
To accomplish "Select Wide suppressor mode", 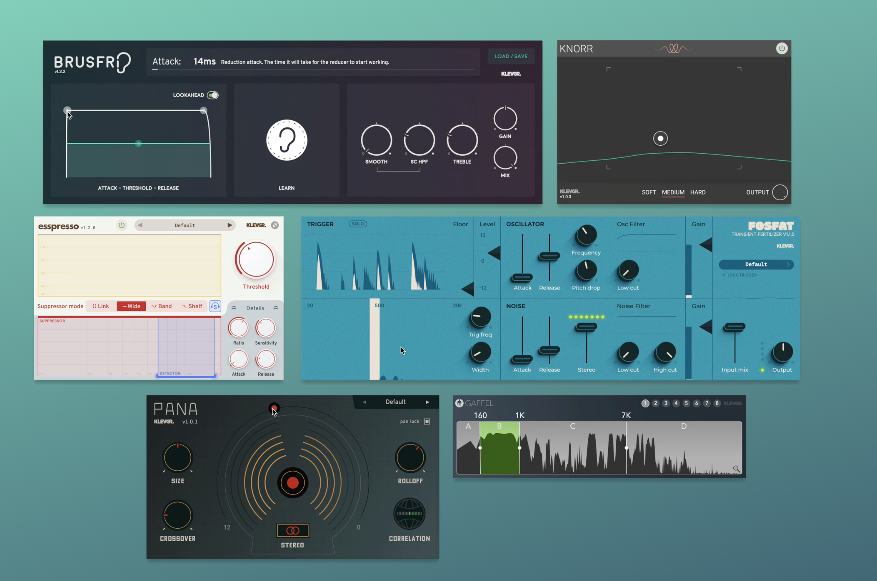I will pyautogui.click(x=130, y=306).
